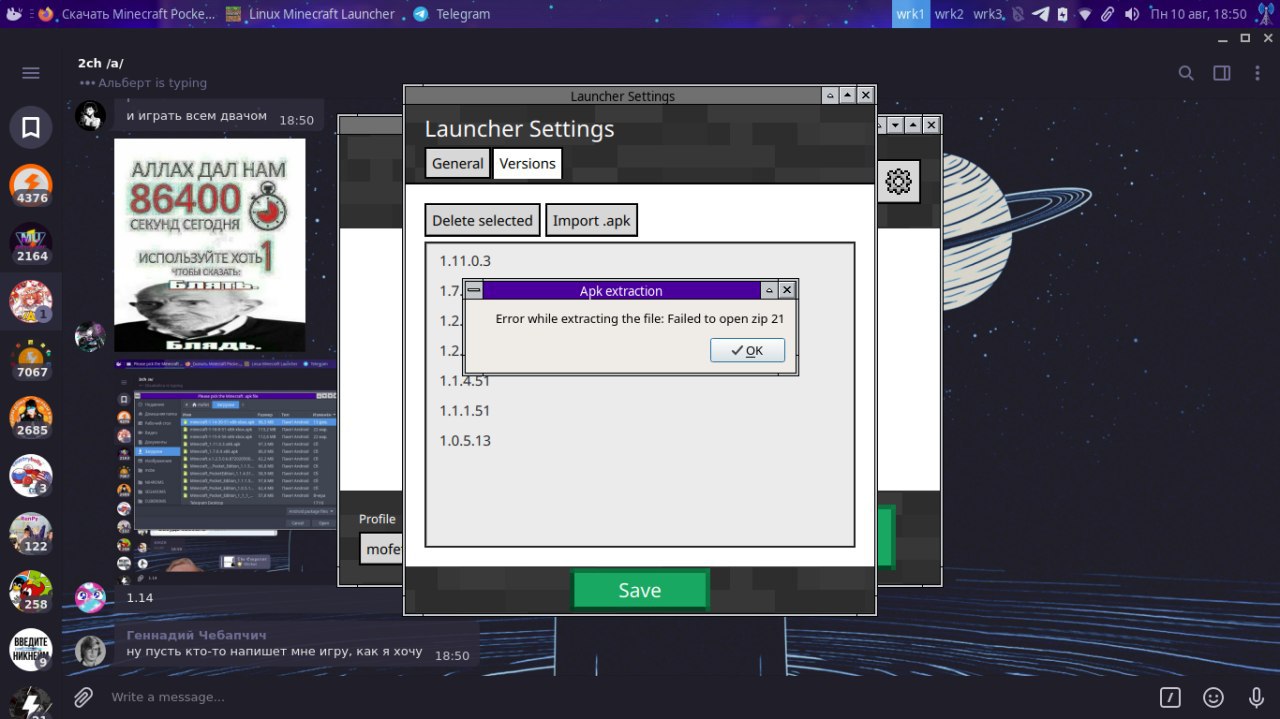
Task: Open the Wi-Fi network tray icon
Action: 1084,14
